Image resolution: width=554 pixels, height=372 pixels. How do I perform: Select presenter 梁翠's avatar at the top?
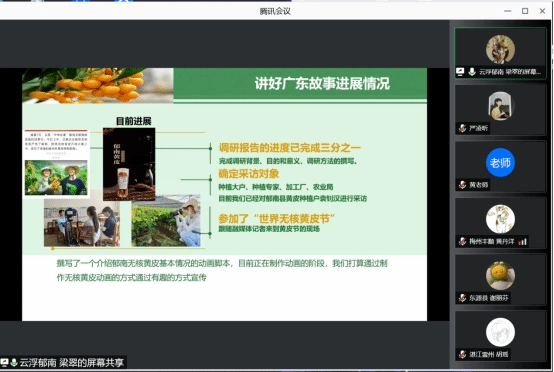(500, 49)
